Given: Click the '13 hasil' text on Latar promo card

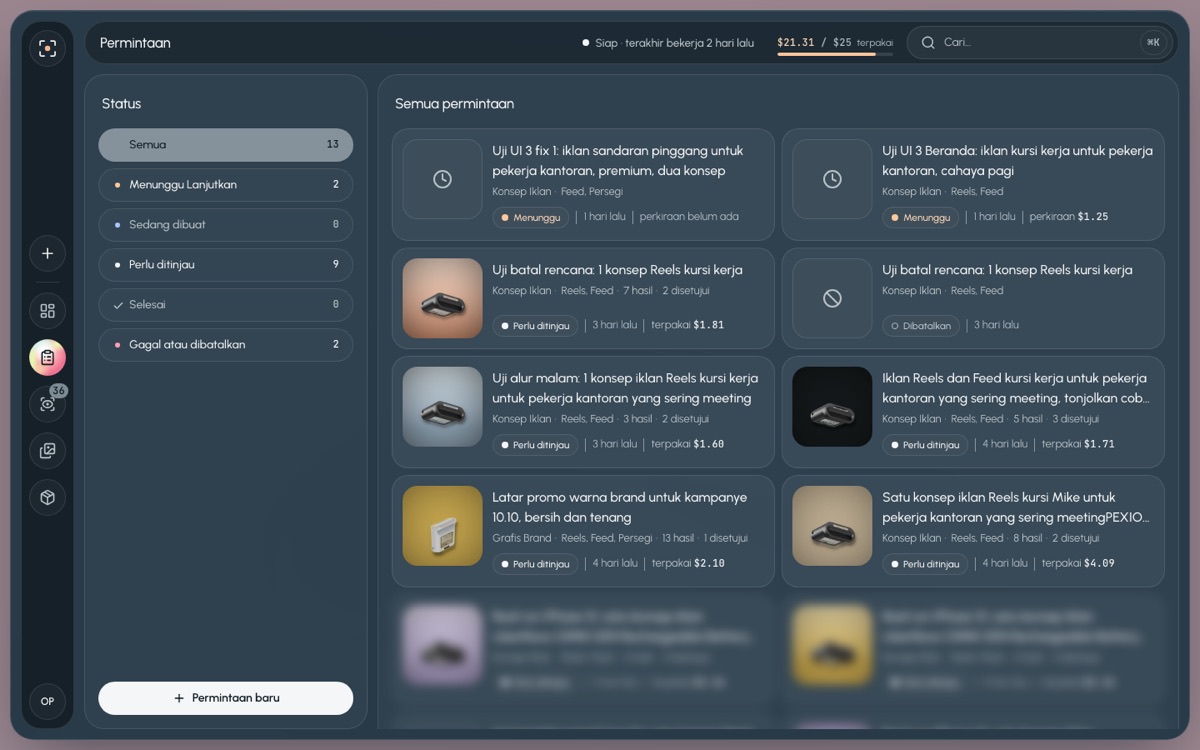Looking at the screenshot, I should (x=678, y=538).
